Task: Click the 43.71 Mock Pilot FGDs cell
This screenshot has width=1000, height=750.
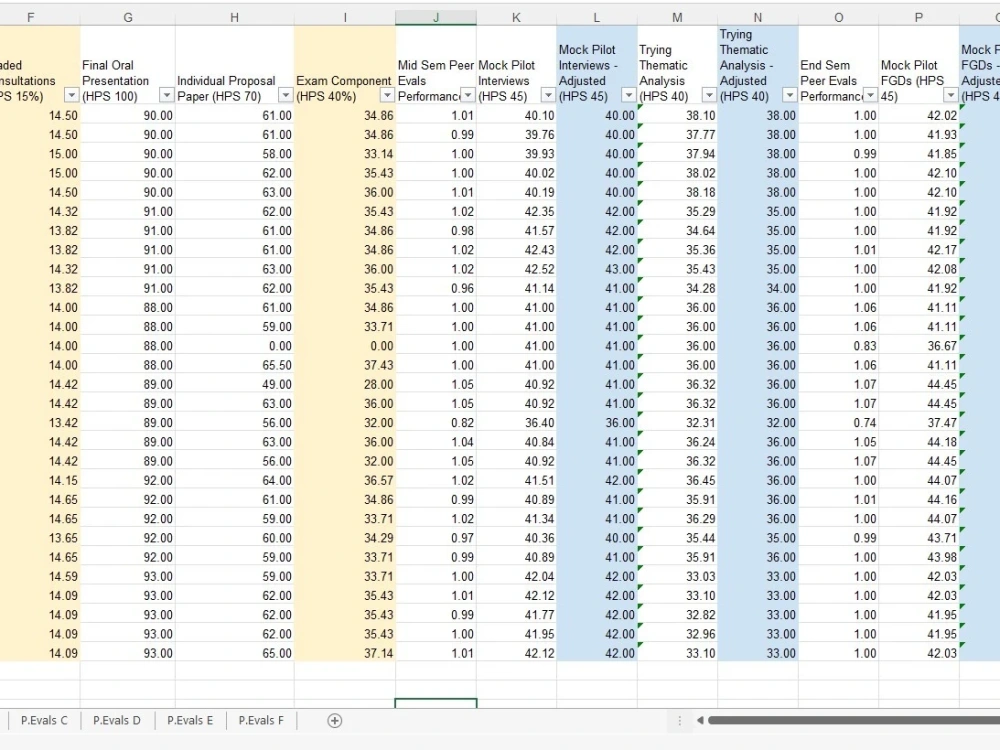Action: (x=919, y=538)
